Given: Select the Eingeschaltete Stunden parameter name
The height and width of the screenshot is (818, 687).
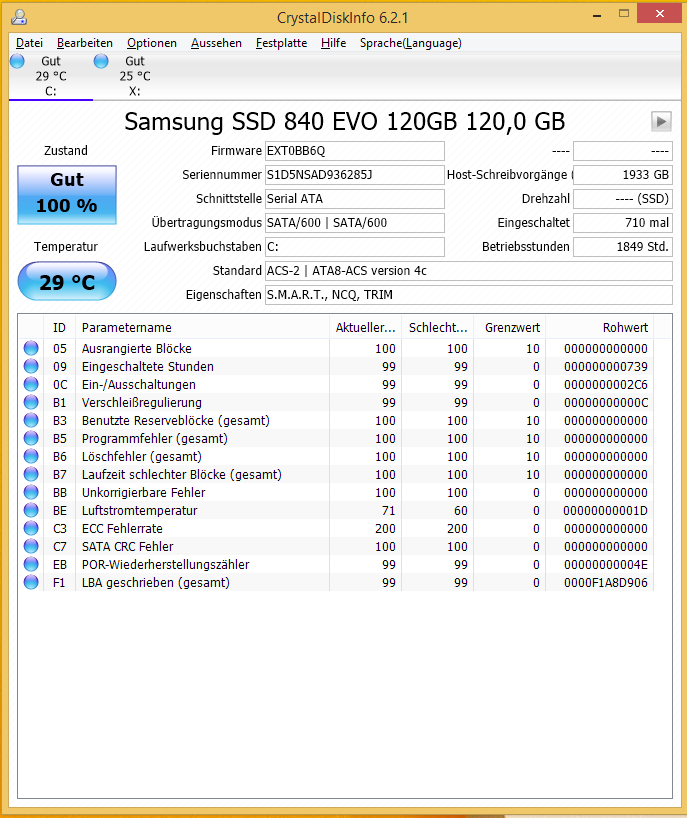Looking at the screenshot, I should click(x=148, y=367).
